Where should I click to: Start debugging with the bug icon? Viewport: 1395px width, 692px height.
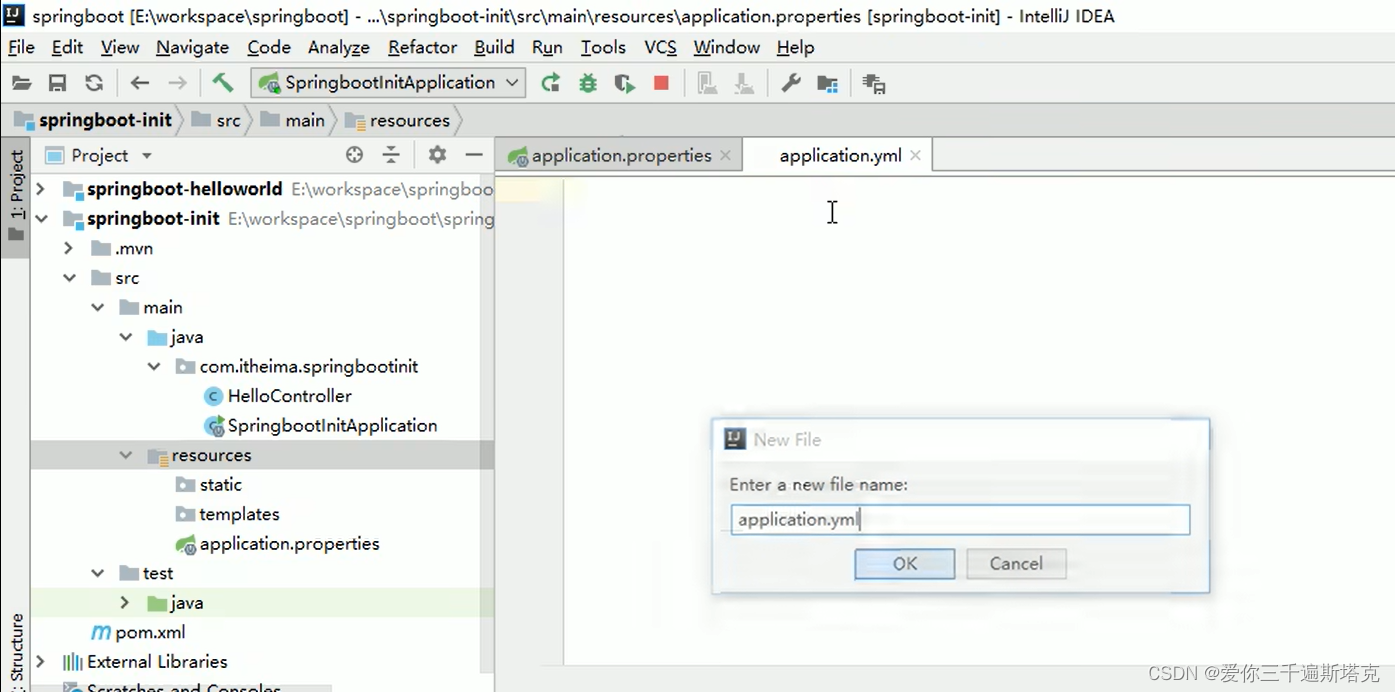[x=588, y=83]
